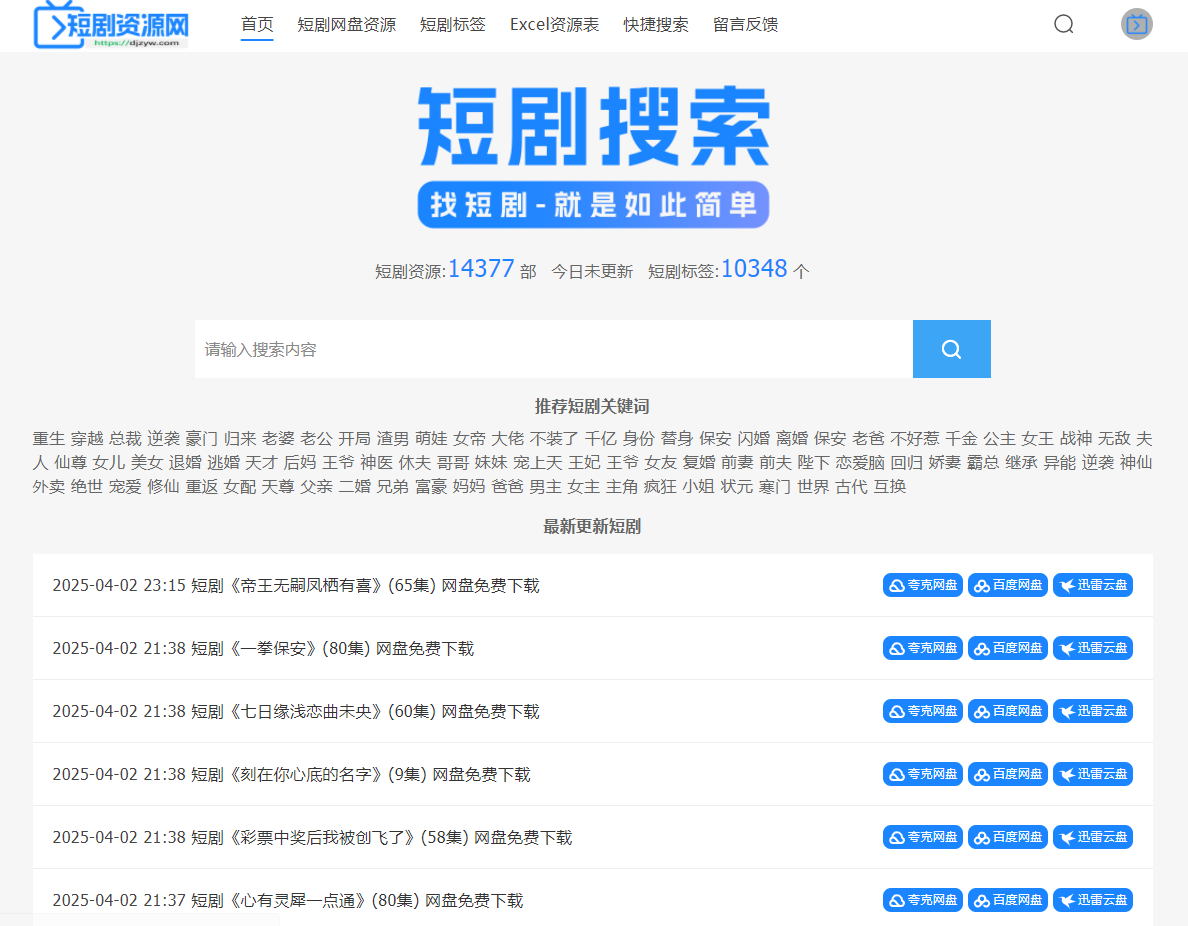The height and width of the screenshot is (926, 1188).
Task: Open 迅雷云盘 for 《心有灵犀一点通》
Action: pos(1092,900)
